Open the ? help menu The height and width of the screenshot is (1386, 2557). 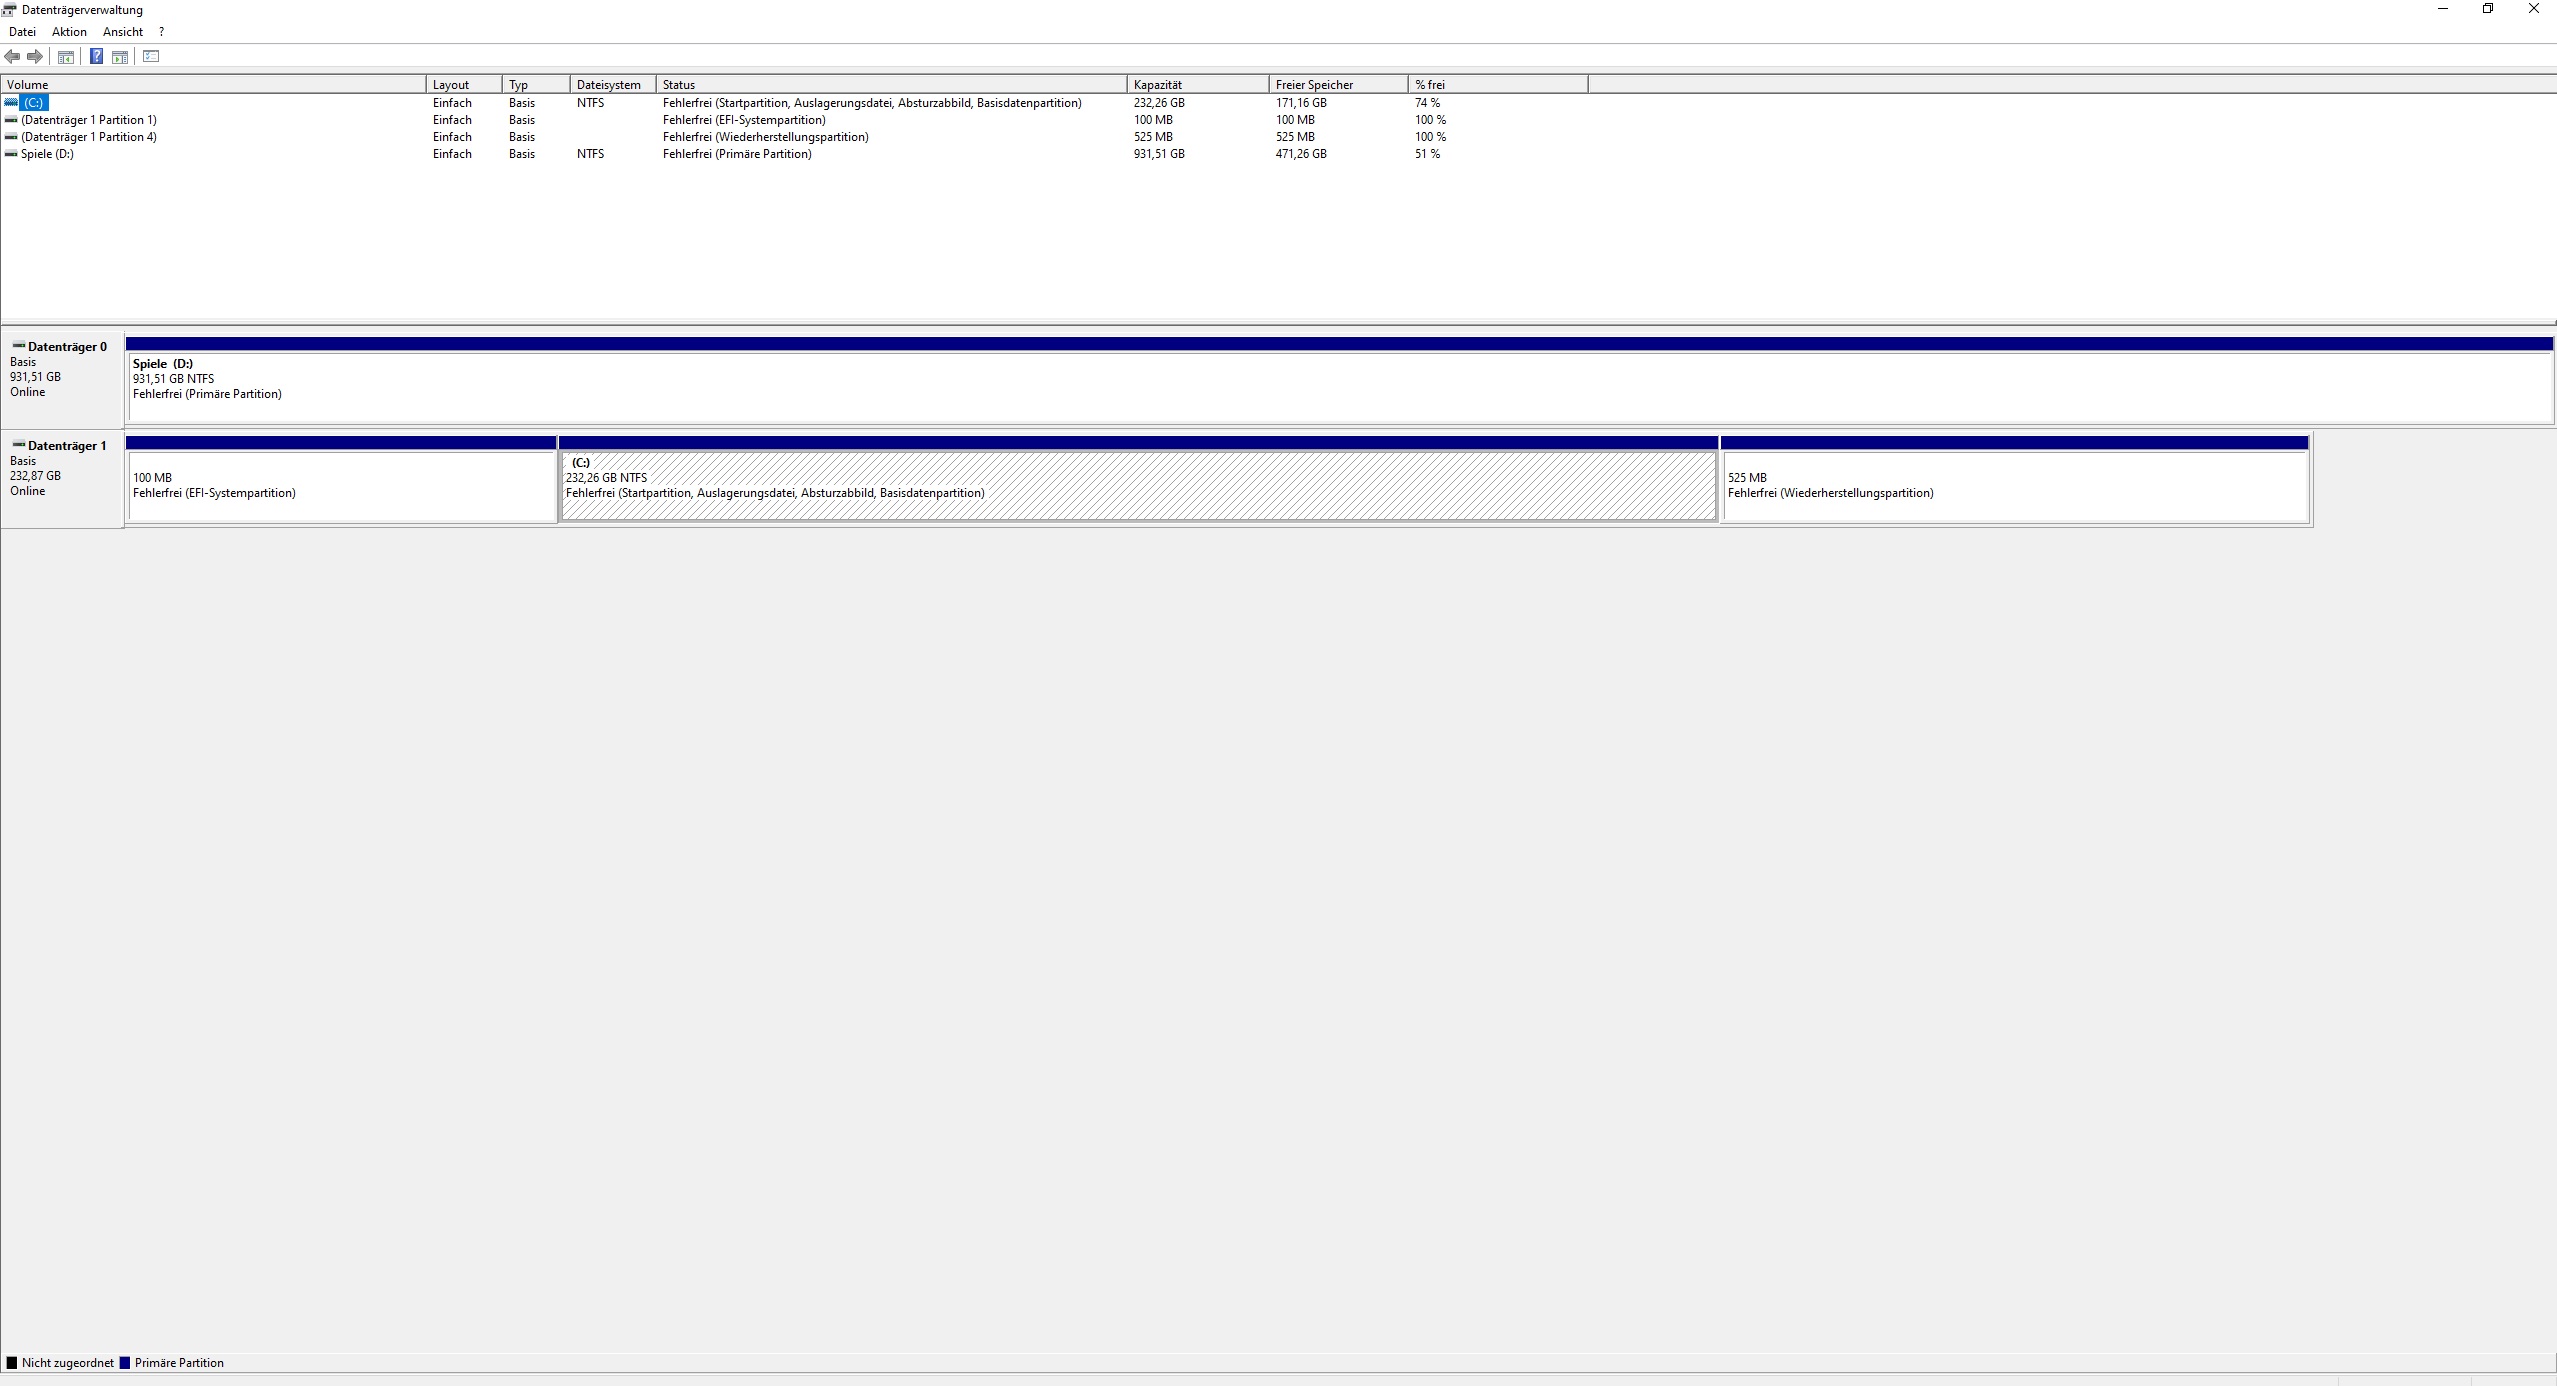click(x=161, y=32)
